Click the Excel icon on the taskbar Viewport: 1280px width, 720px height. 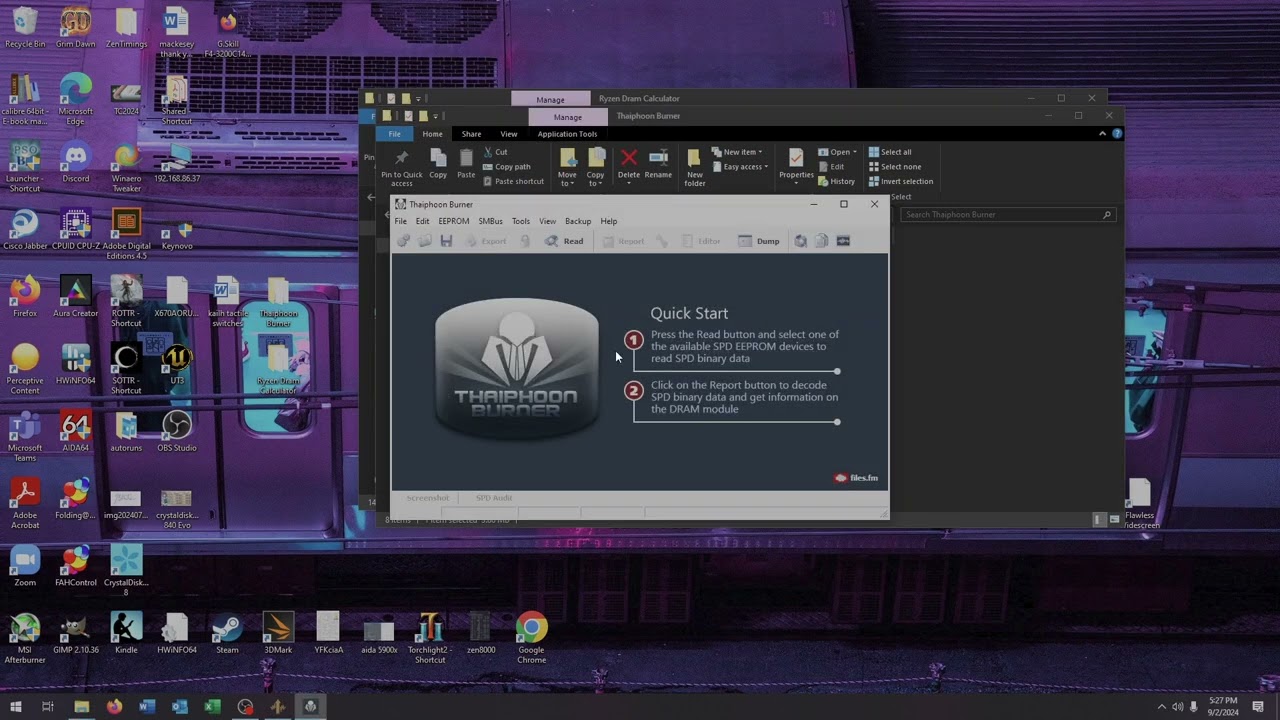[212, 707]
